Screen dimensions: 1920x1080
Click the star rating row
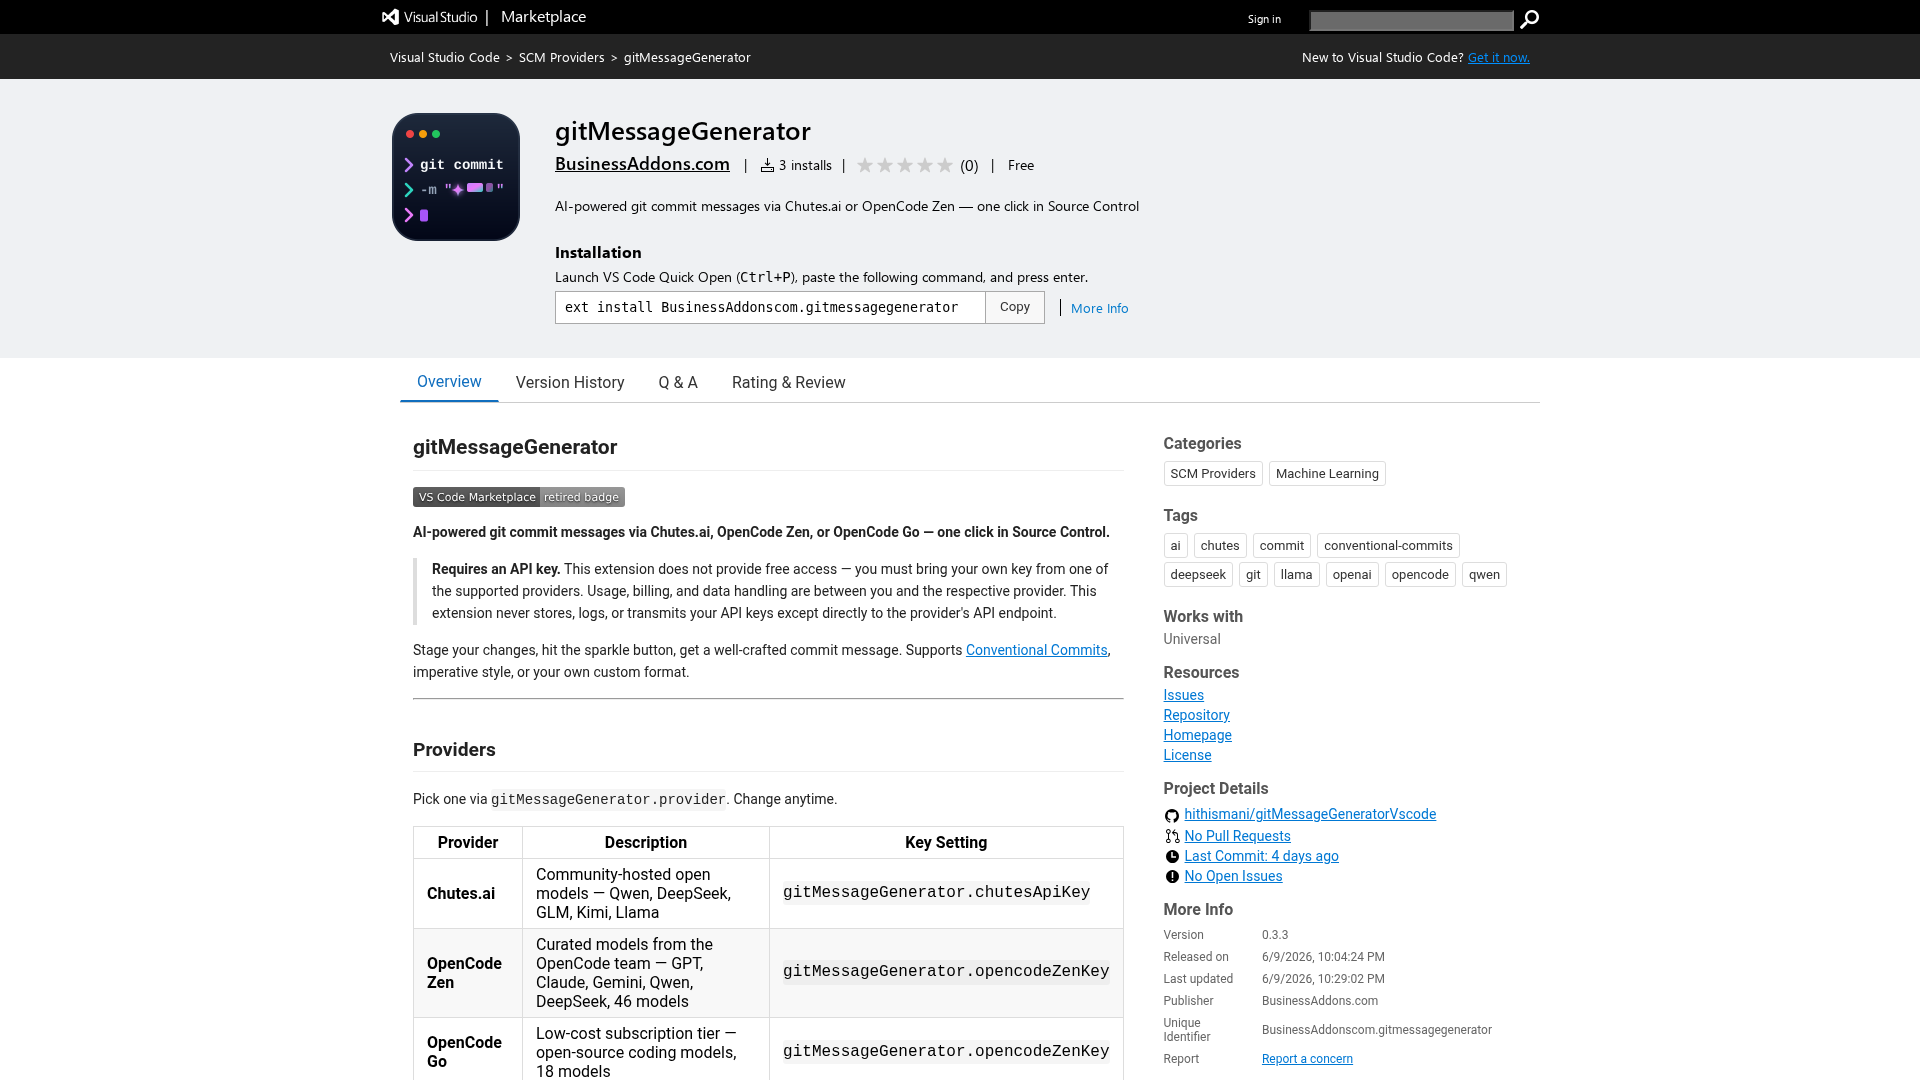(905, 165)
